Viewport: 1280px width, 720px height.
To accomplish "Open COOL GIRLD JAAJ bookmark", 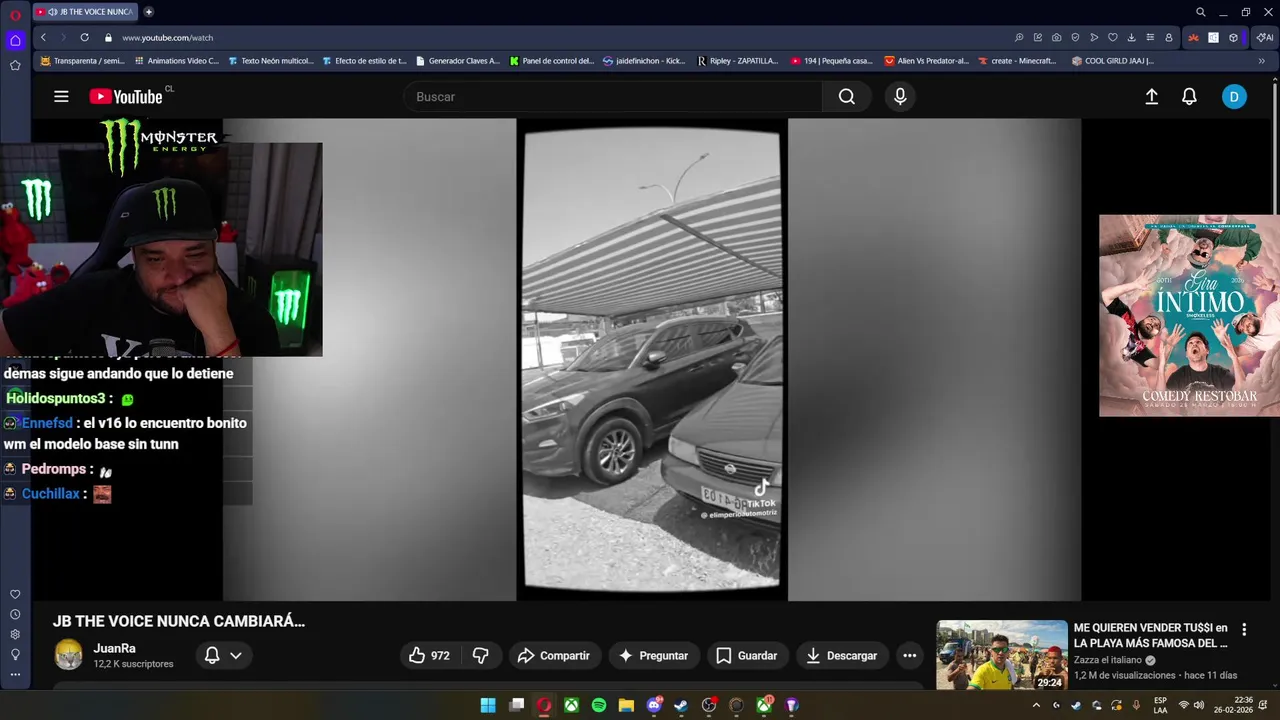I will (x=1112, y=61).
